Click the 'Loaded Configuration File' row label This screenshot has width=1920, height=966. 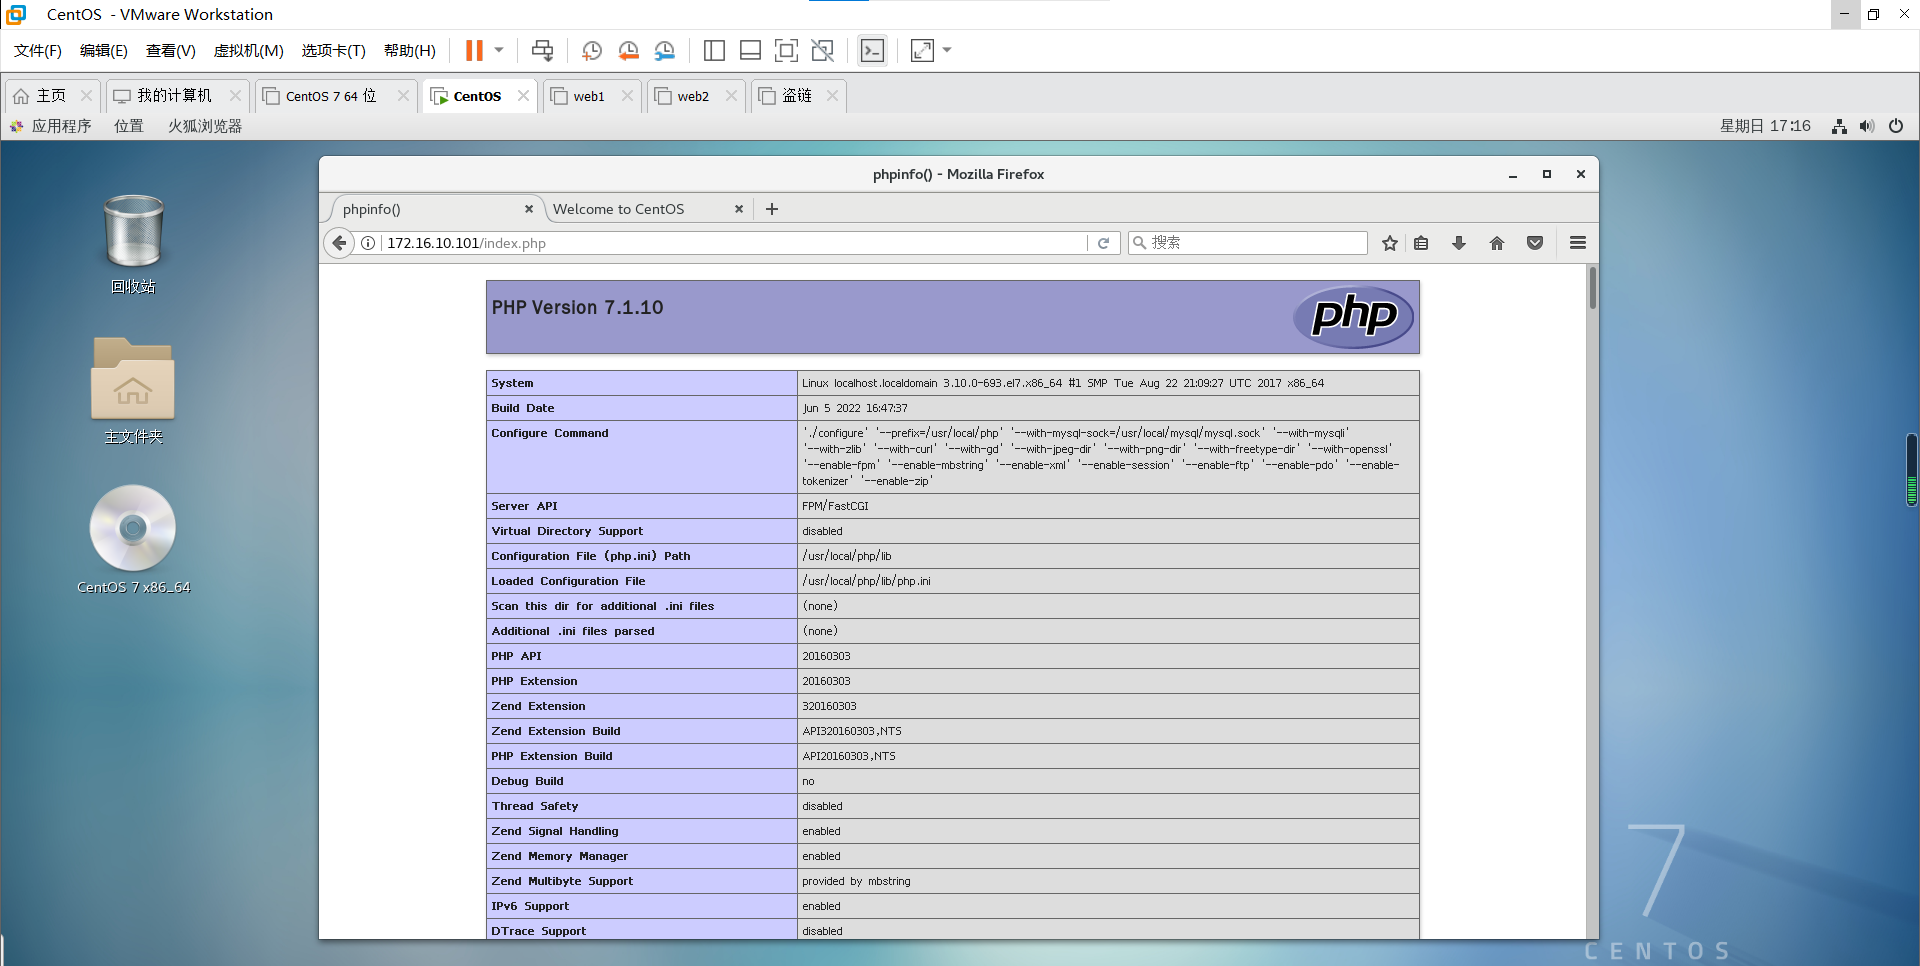click(x=568, y=581)
